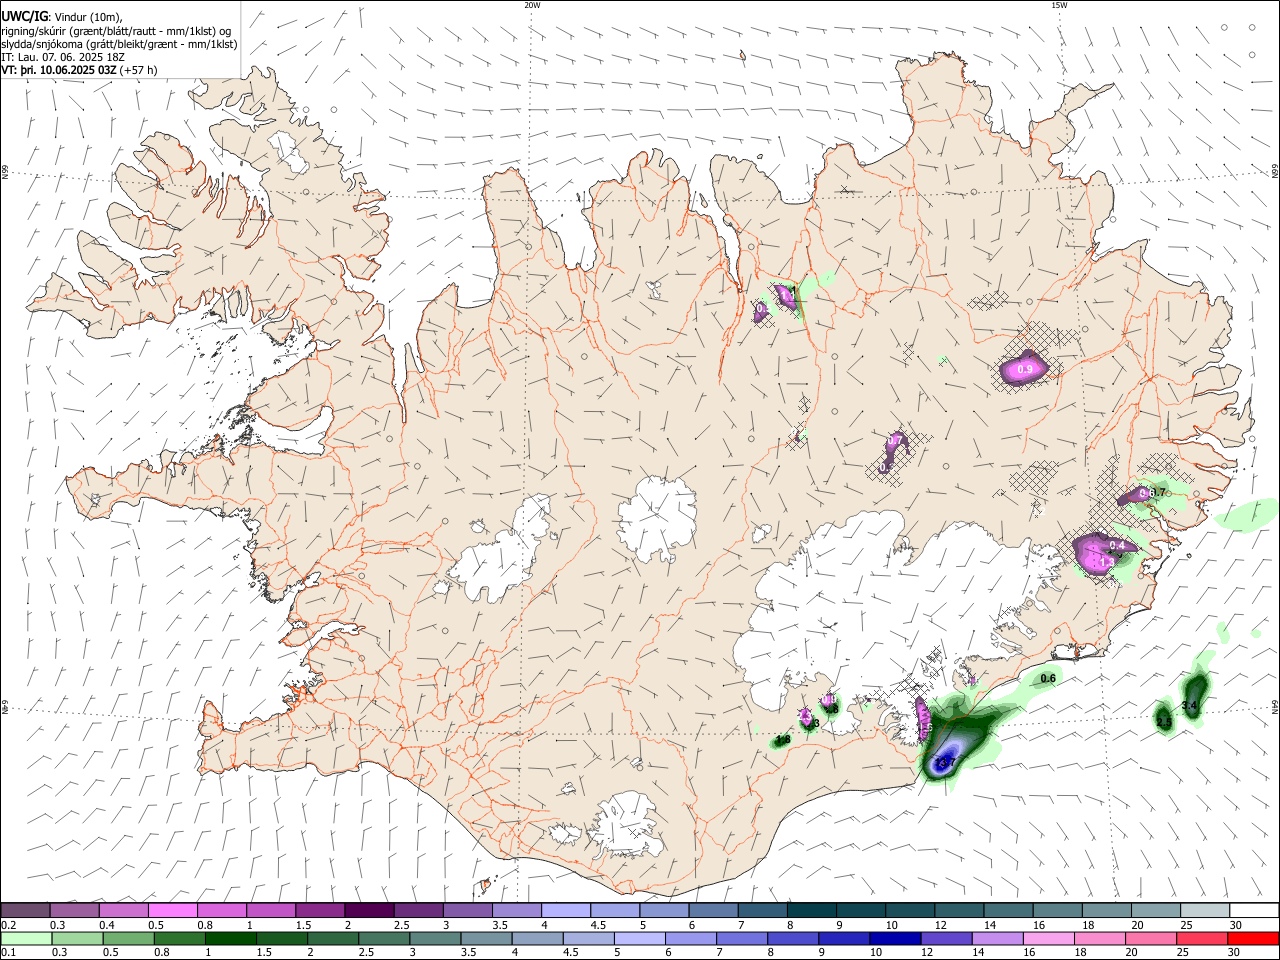
Task: Pick the steel blue snow swatch labeled 6
Action: coord(713,911)
